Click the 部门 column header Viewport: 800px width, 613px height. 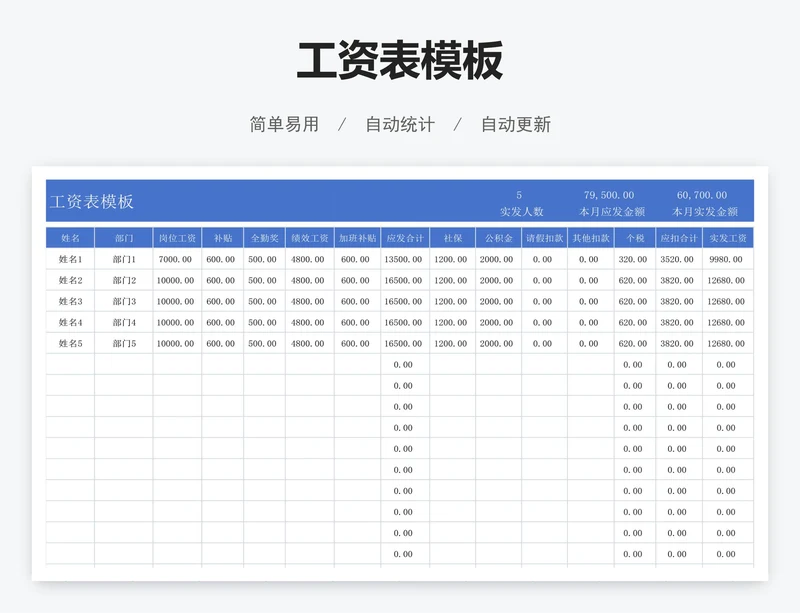[124, 238]
